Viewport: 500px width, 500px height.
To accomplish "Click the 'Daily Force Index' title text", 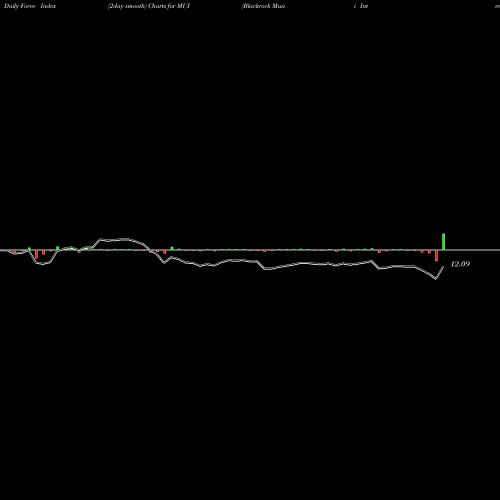I will coord(30,6).
